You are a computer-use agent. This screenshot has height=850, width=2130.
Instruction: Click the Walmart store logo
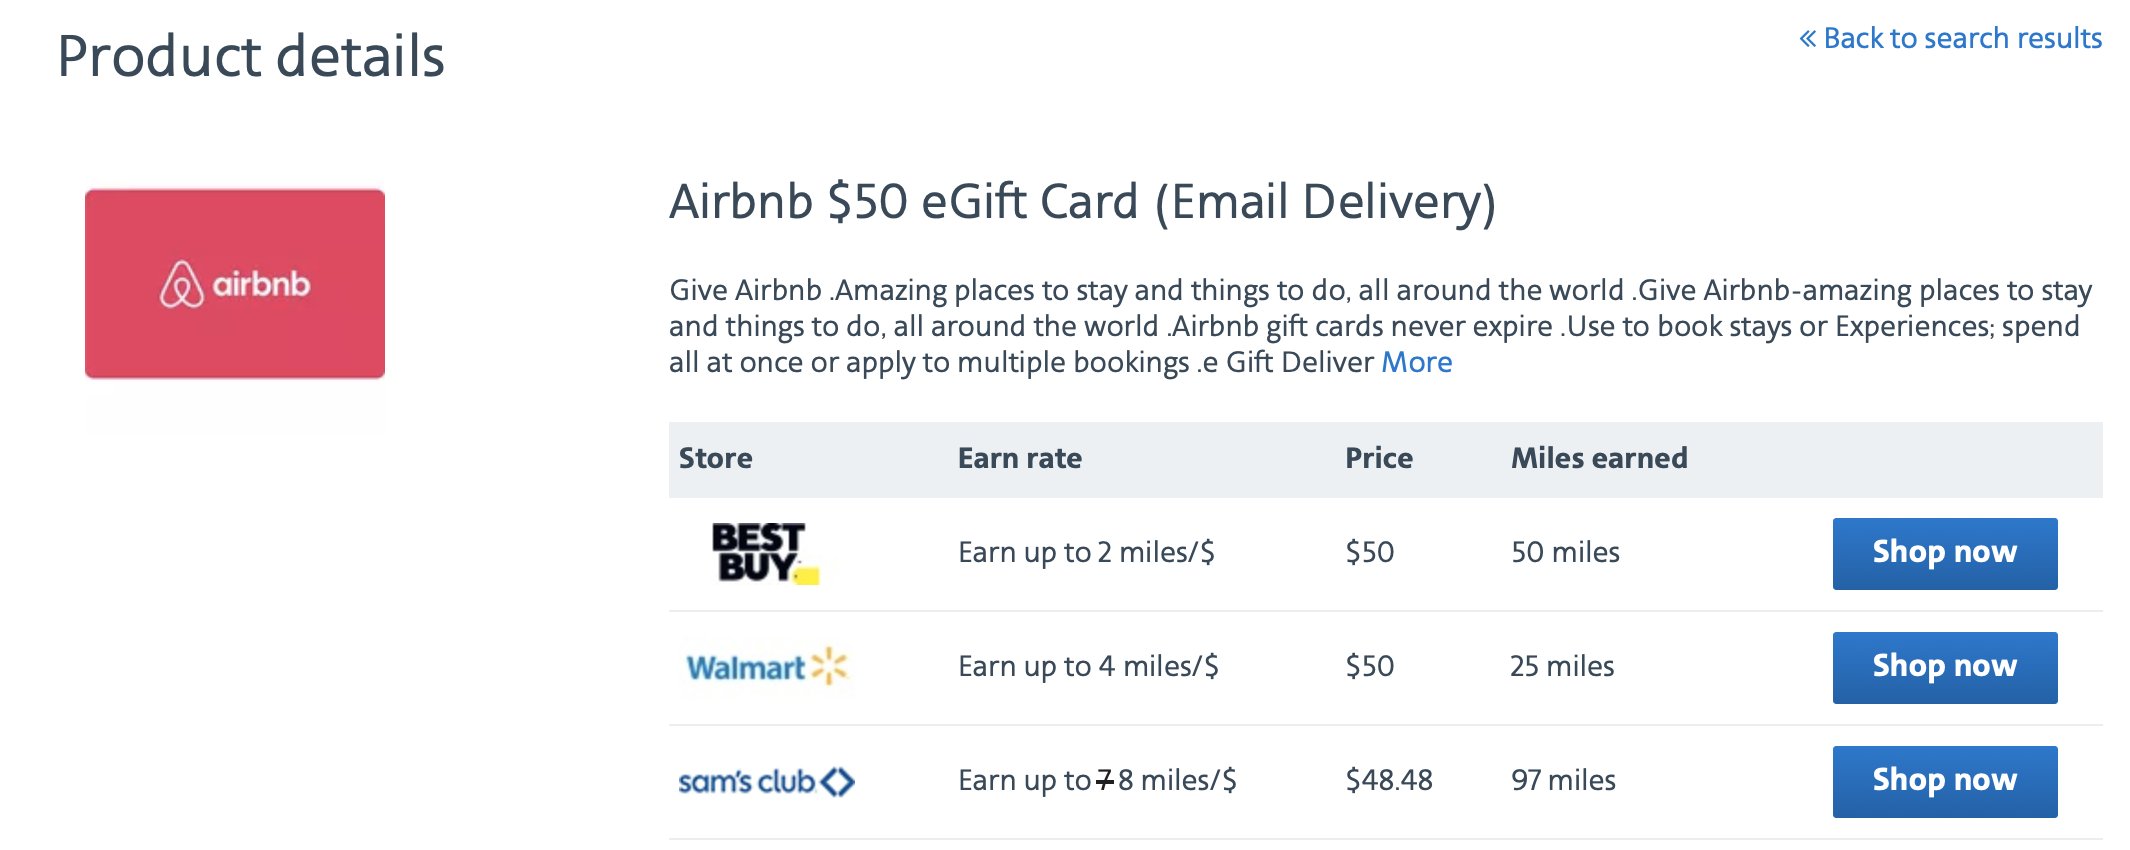[x=766, y=667]
